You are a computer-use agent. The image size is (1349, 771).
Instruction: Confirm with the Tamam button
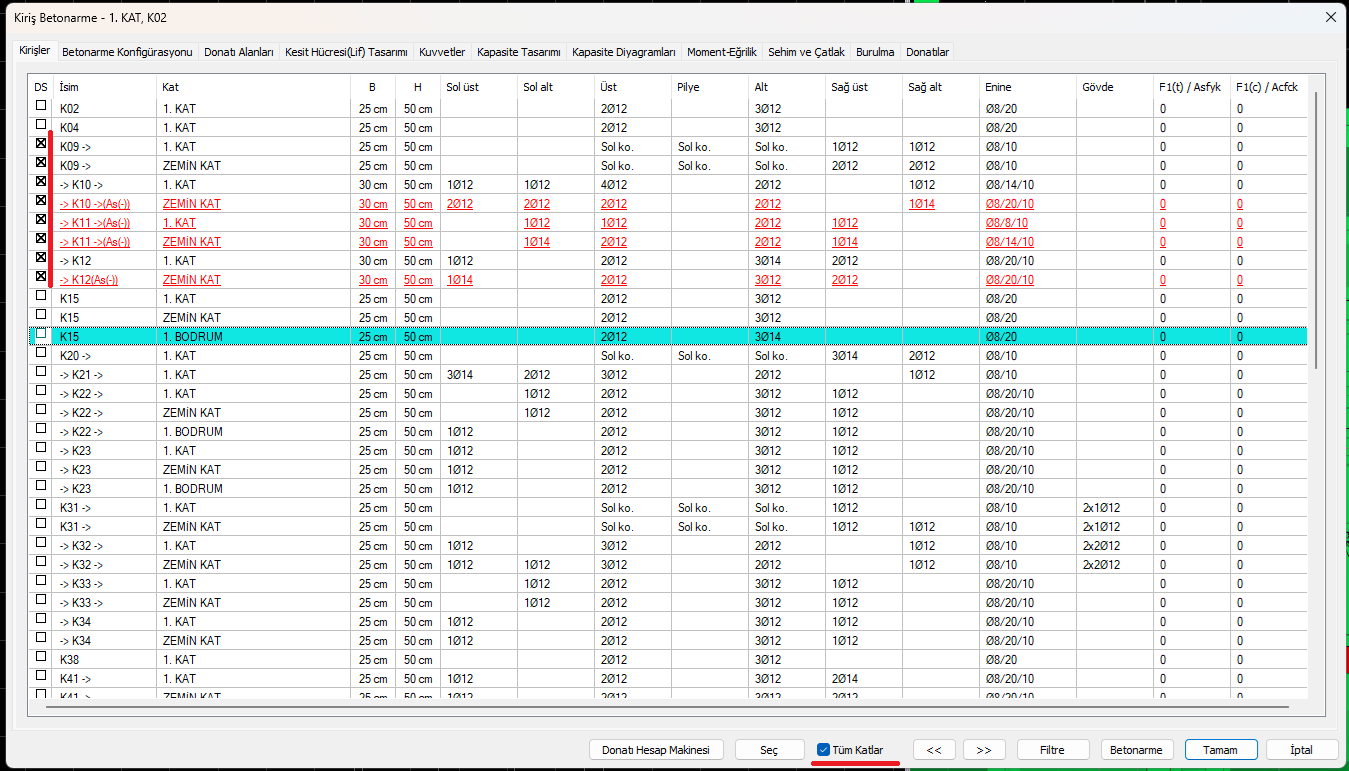click(1220, 750)
